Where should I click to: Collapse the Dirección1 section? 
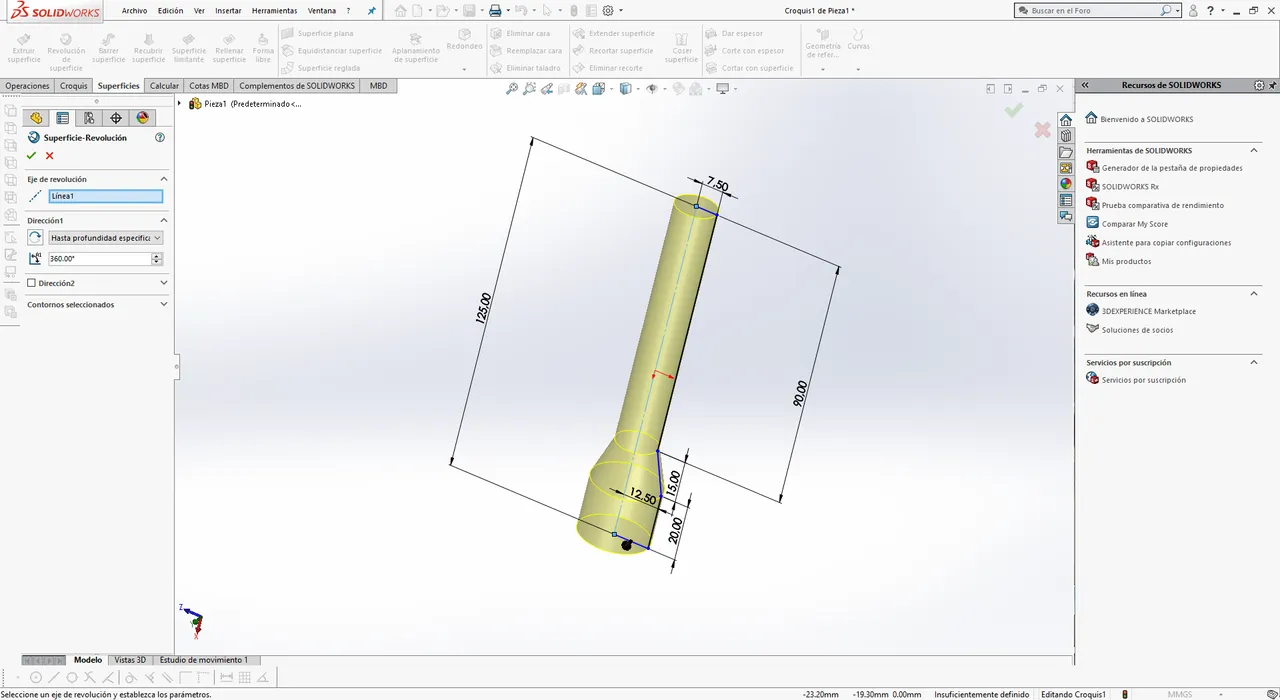[164, 220]
